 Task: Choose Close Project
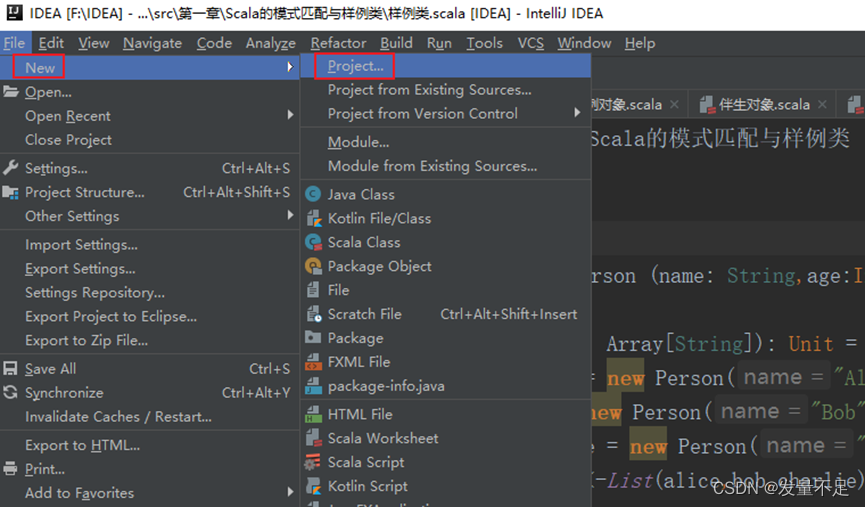coord(149,140)
